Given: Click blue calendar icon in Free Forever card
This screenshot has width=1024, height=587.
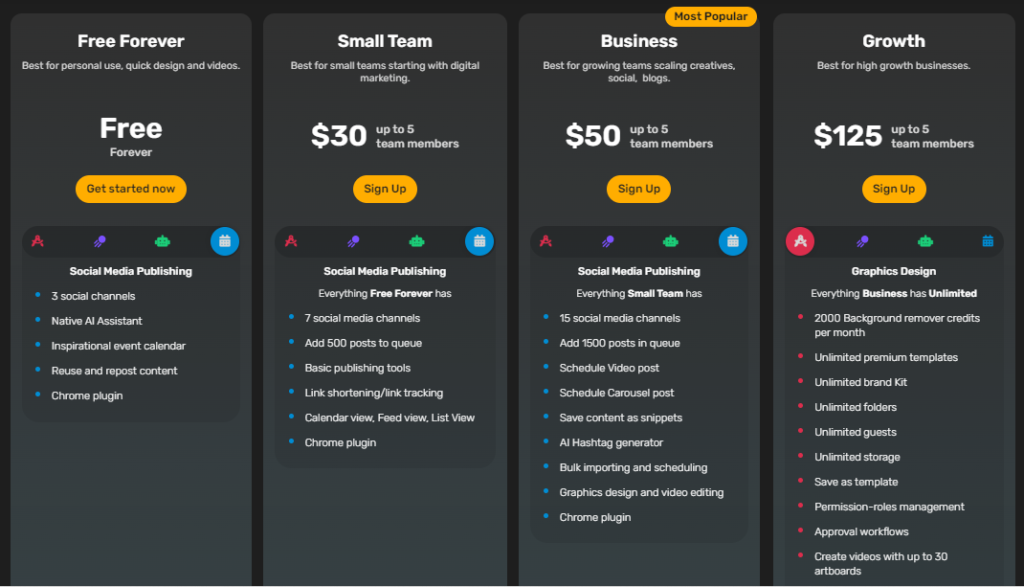Looking at the screenshot, I should point(225,242).
